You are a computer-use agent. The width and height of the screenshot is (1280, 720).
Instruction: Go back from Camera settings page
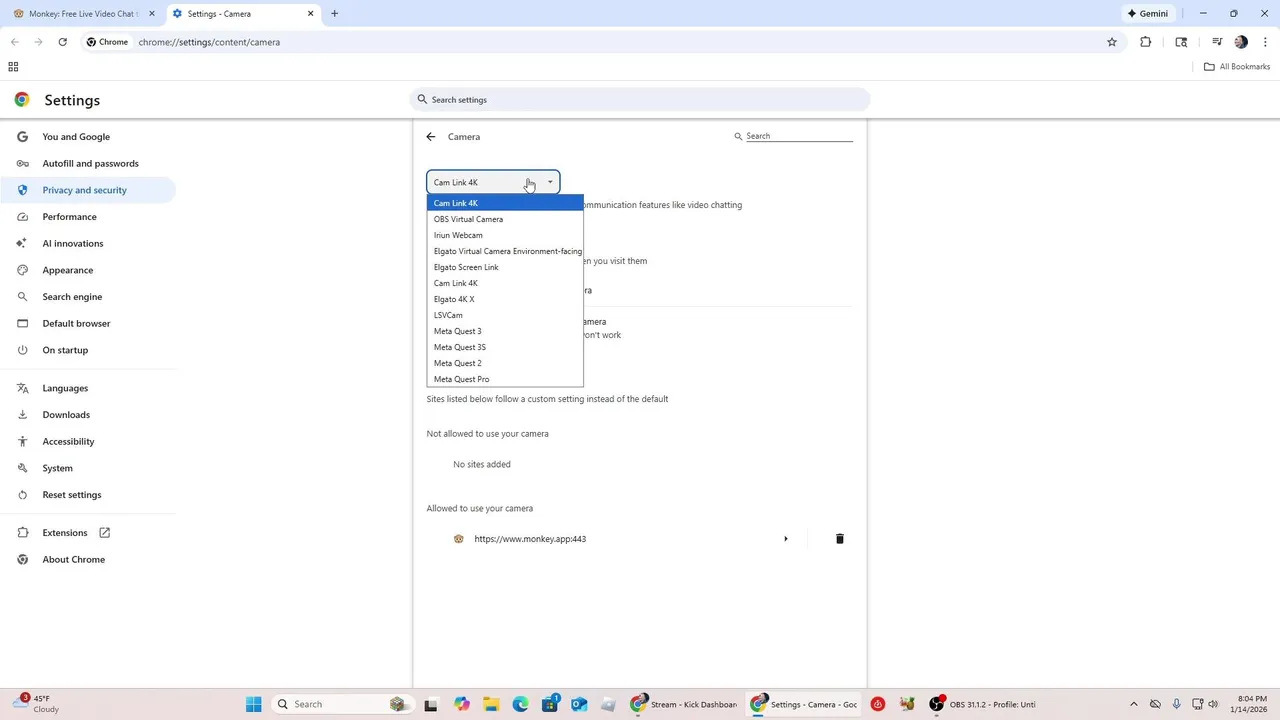tap(431, 137)
